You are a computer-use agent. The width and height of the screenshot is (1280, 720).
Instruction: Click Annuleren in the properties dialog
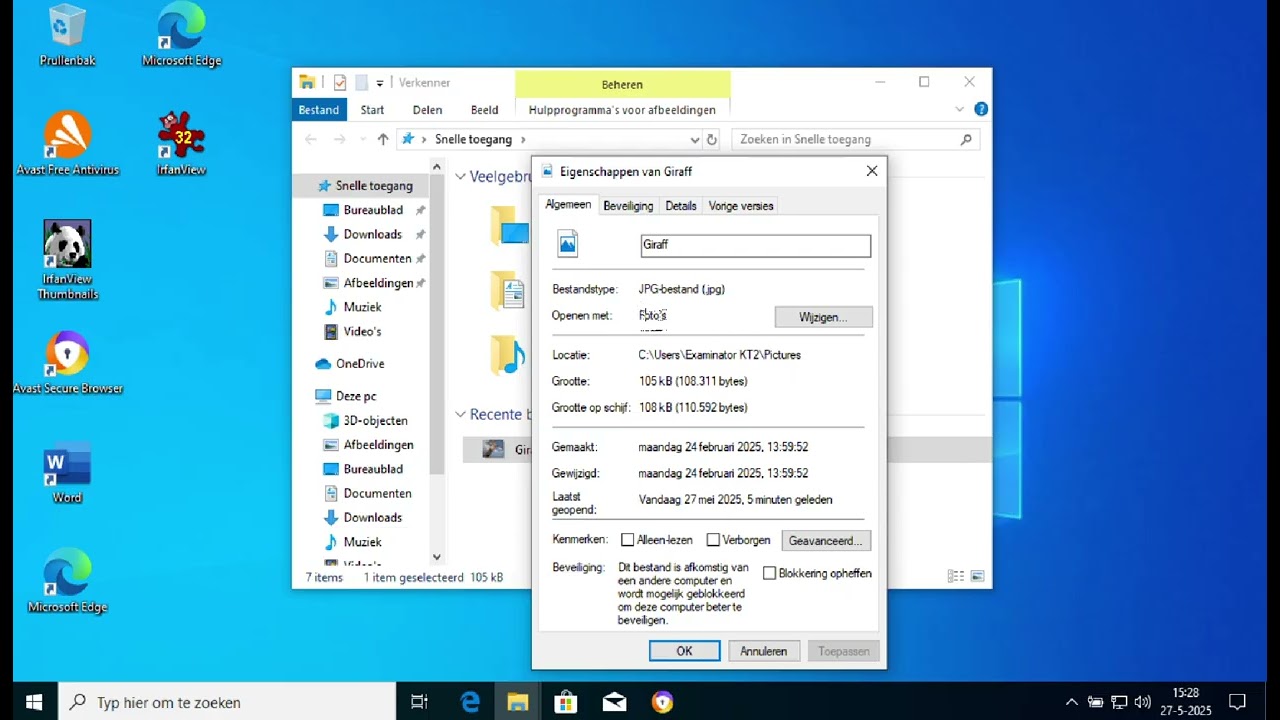click(x=764, y=651)
